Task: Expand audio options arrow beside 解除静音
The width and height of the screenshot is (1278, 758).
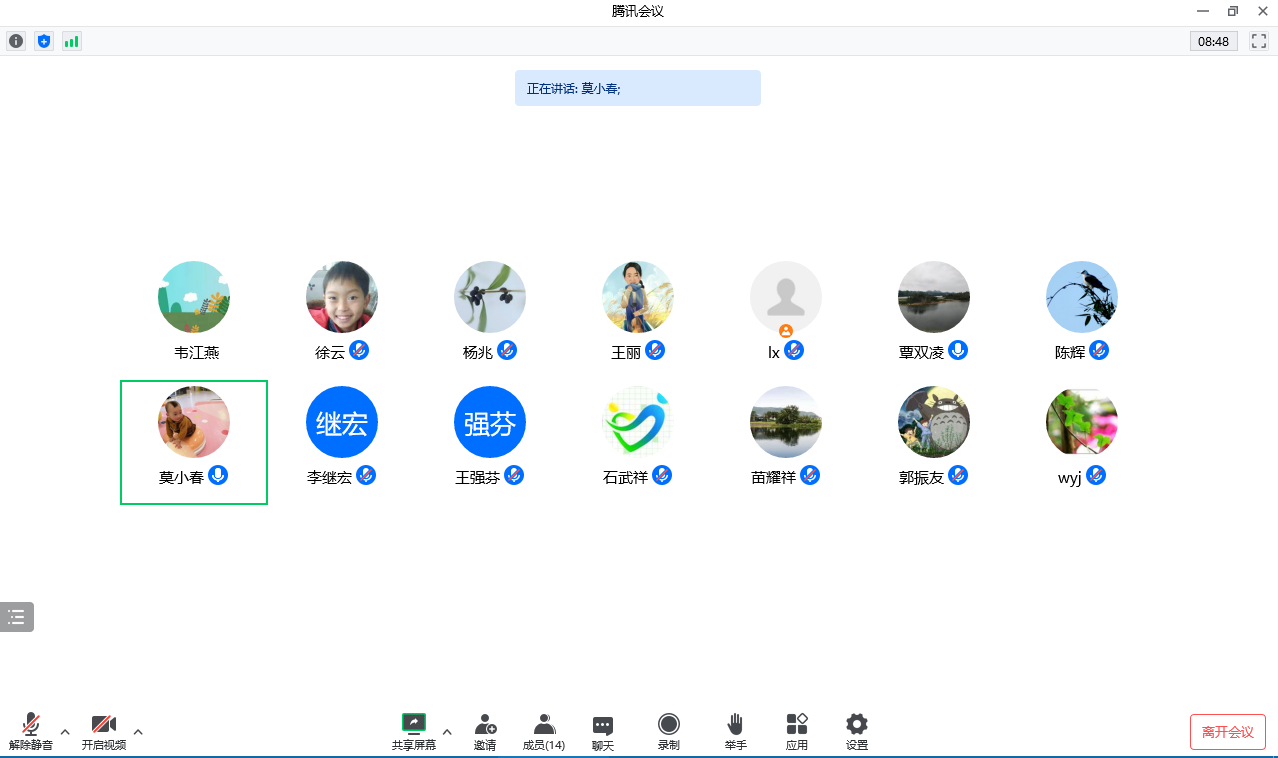Action: [x=65, y=732]
